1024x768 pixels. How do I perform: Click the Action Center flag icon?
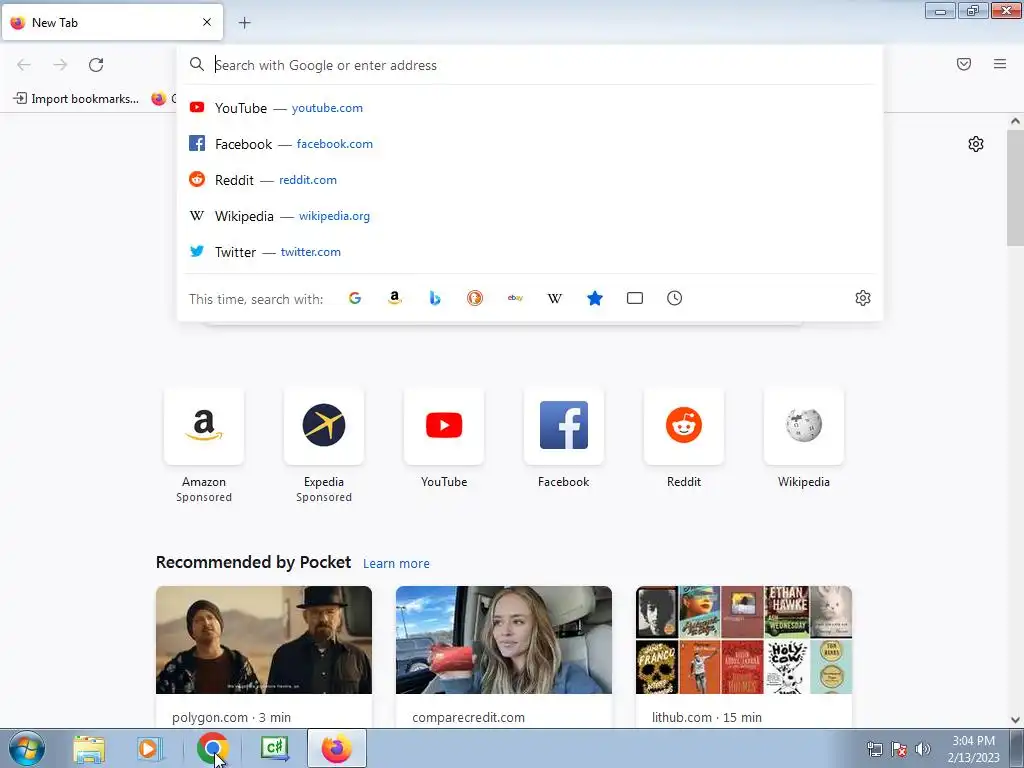pos(899,749)
